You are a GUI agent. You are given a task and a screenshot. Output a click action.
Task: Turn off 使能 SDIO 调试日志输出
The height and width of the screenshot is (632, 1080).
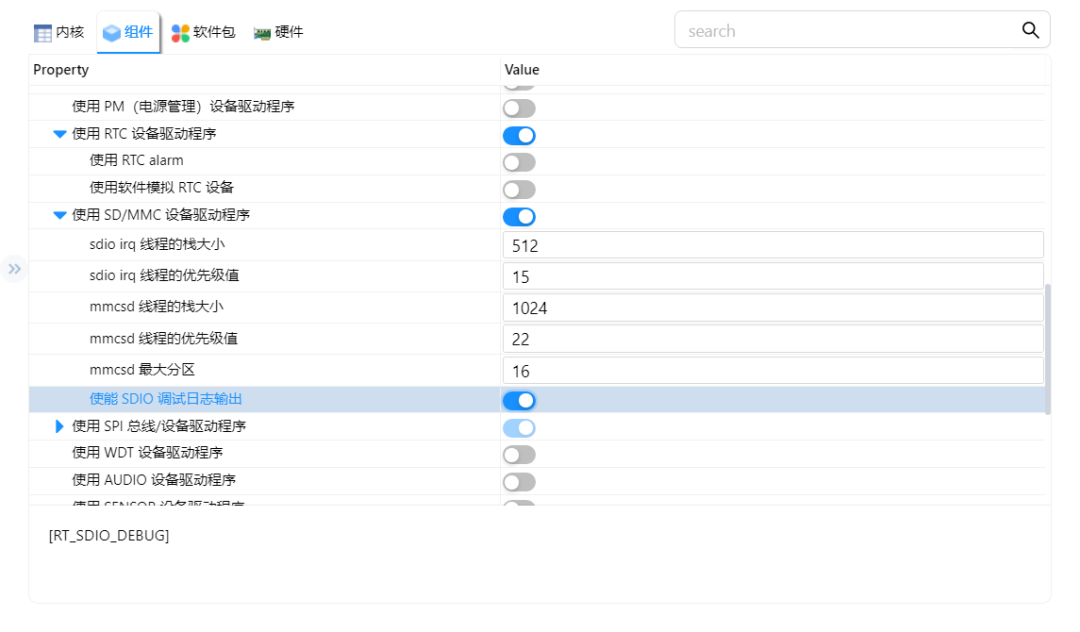(519, 400)
